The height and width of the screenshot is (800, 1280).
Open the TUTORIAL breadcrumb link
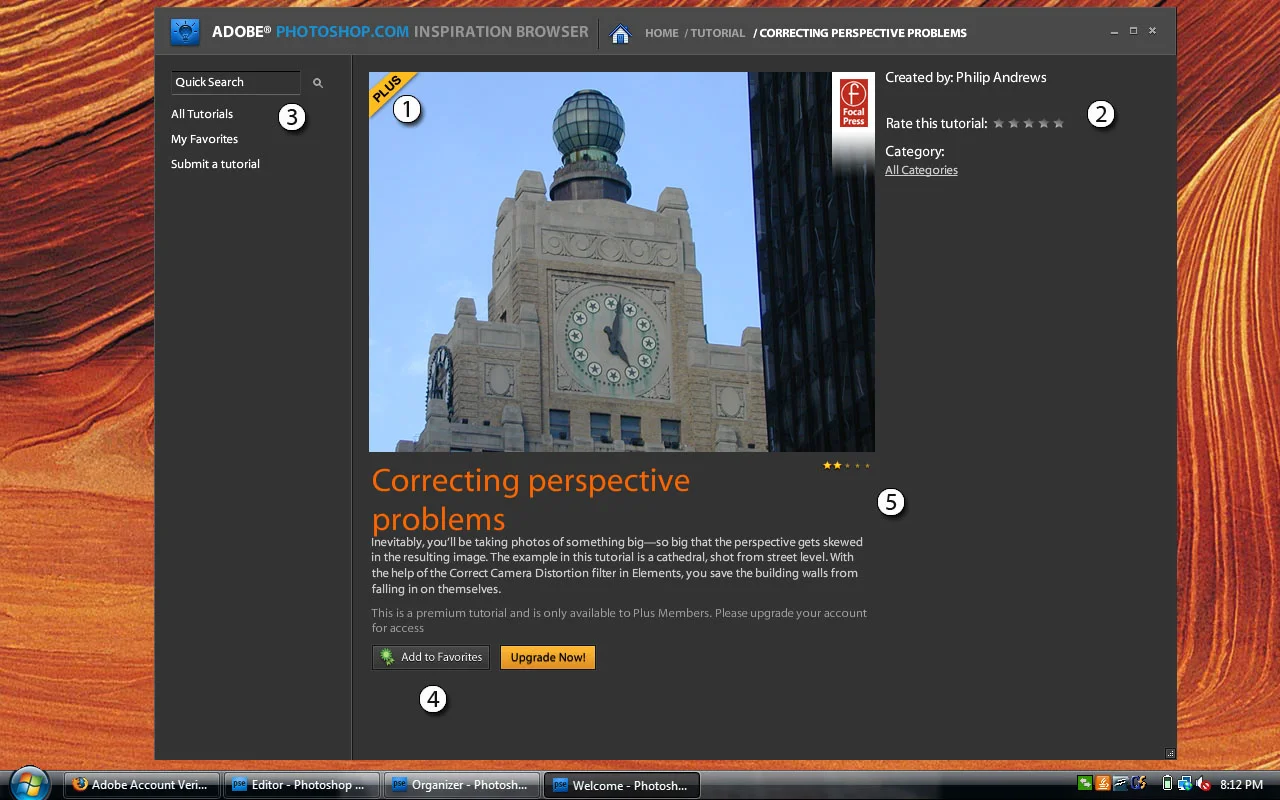[718, 33]
